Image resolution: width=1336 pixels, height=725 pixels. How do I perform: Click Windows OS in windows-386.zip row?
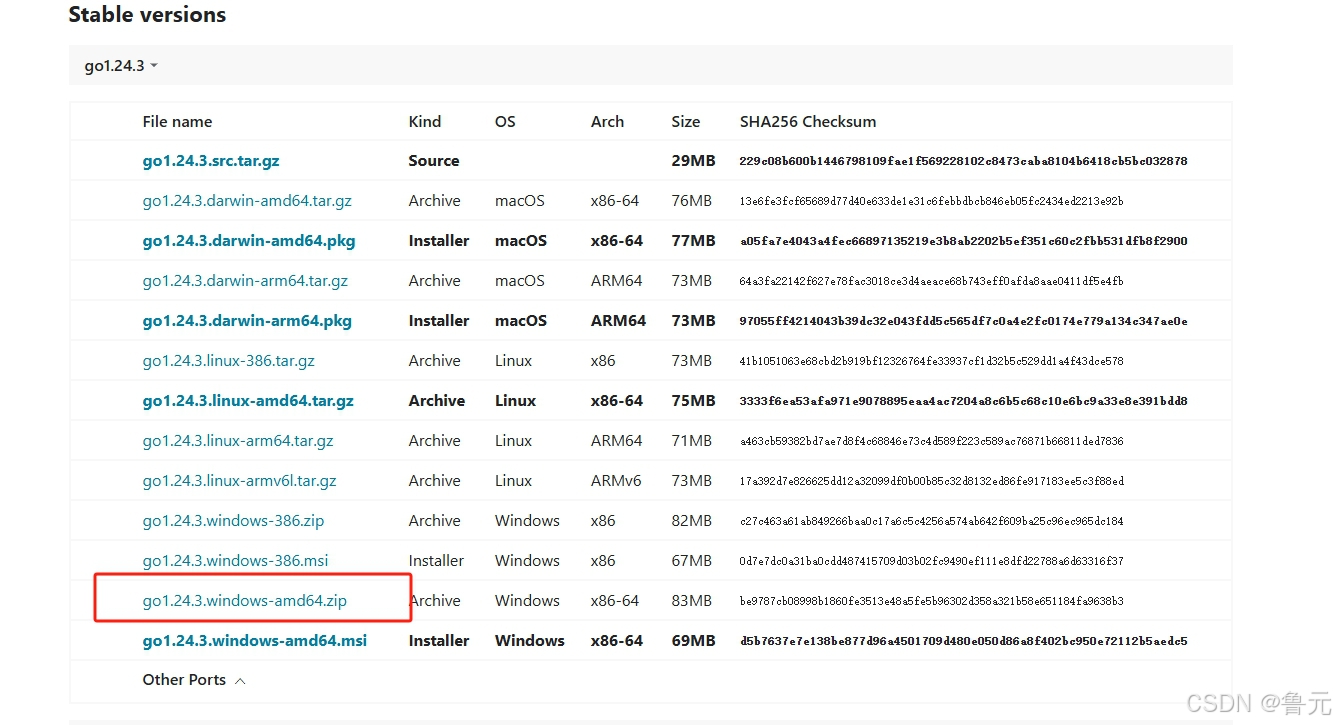click(527, 521)
